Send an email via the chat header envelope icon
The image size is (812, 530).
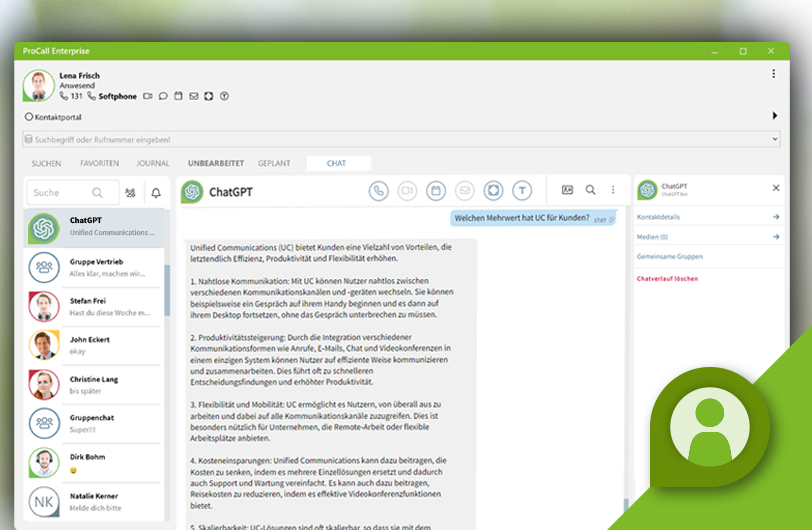click(465, 191)
